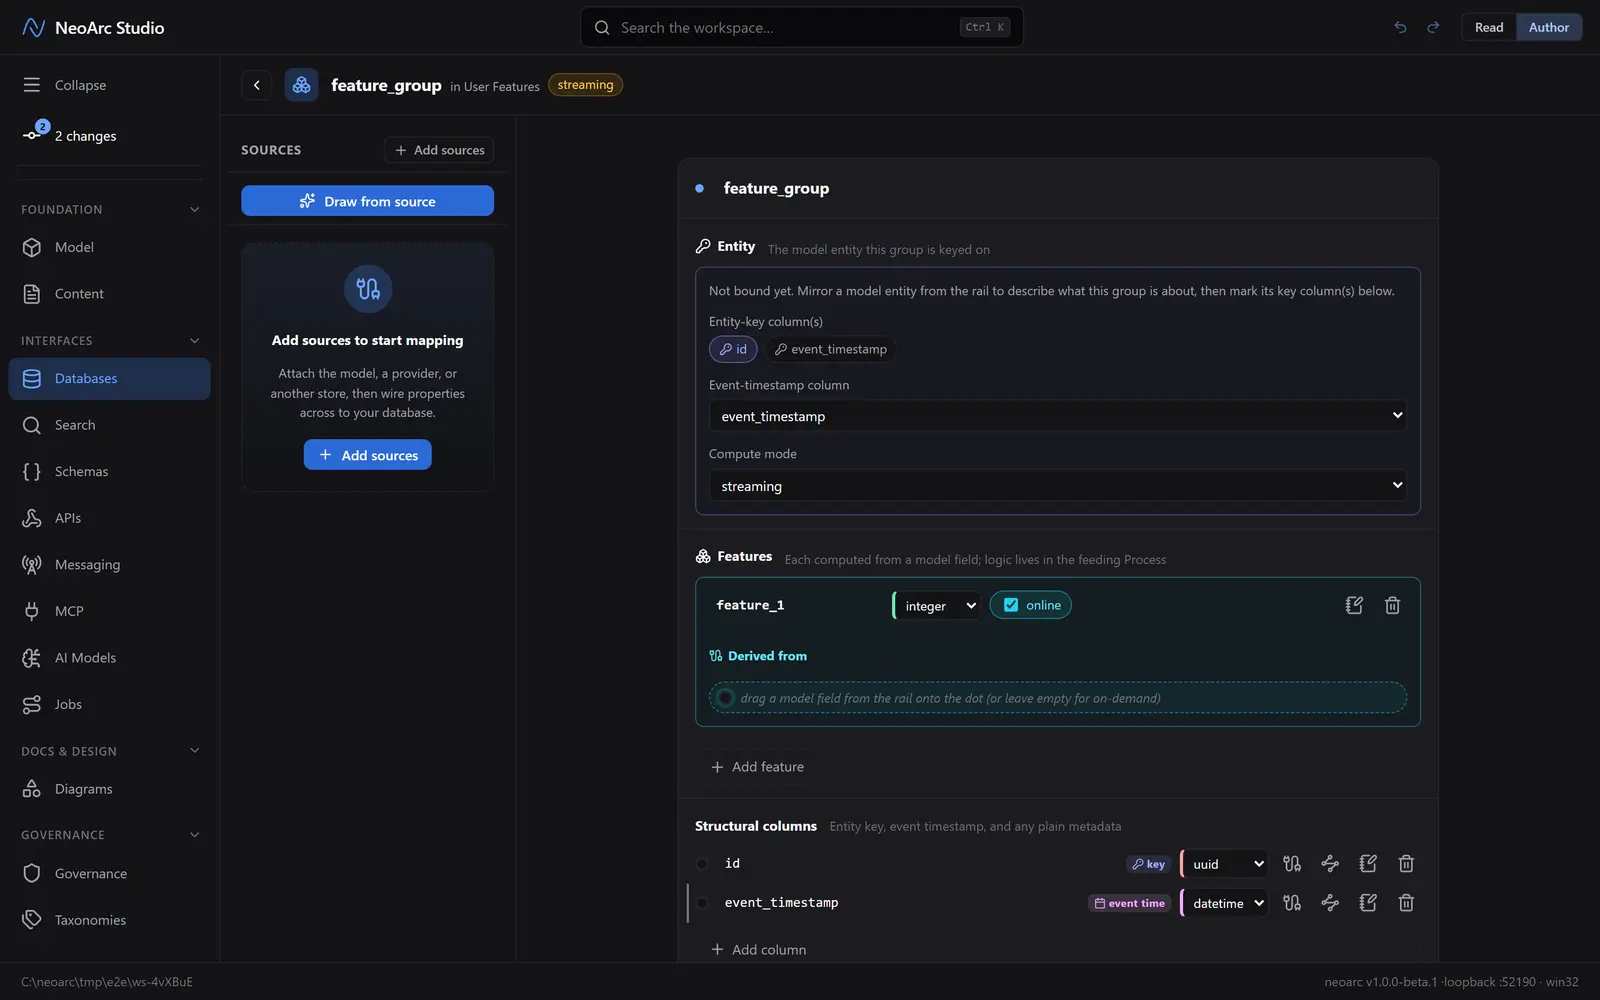This screenshot has height=1000, width=1600.
Task: Click the source mapping icon in empty card
Action: pos(368,289)
